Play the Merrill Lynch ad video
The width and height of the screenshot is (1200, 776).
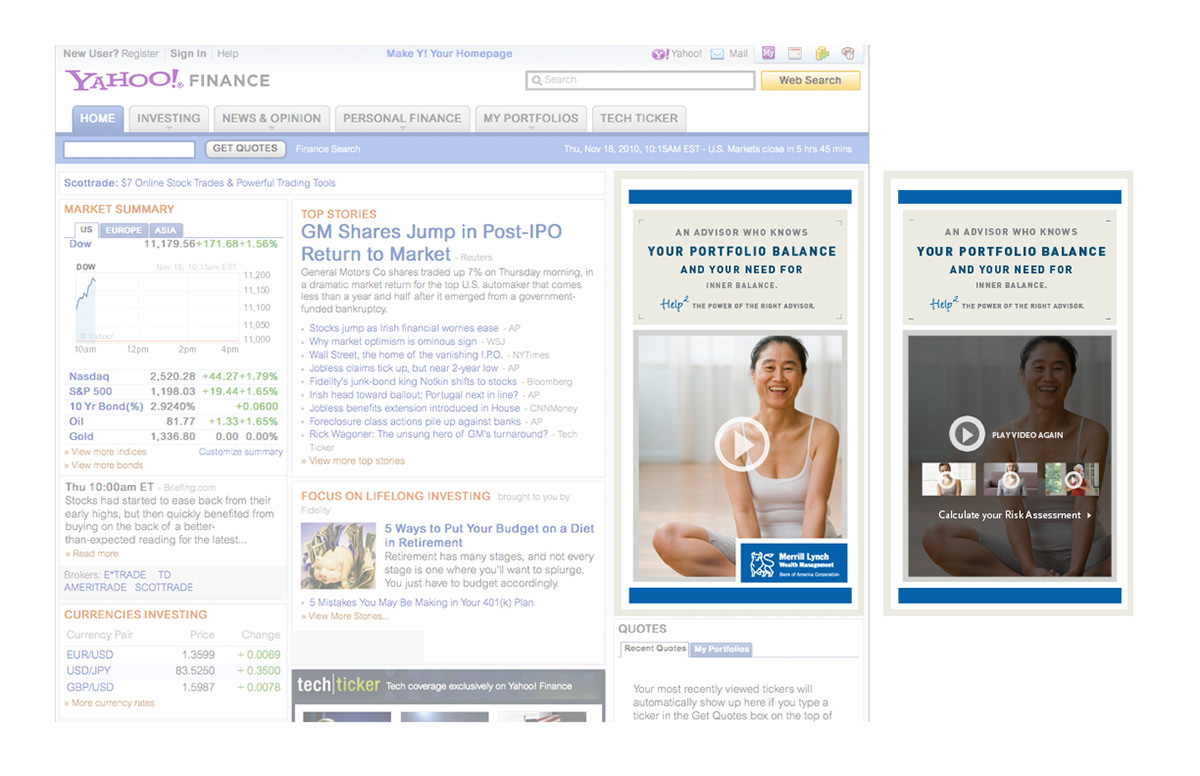click(741, 444)
